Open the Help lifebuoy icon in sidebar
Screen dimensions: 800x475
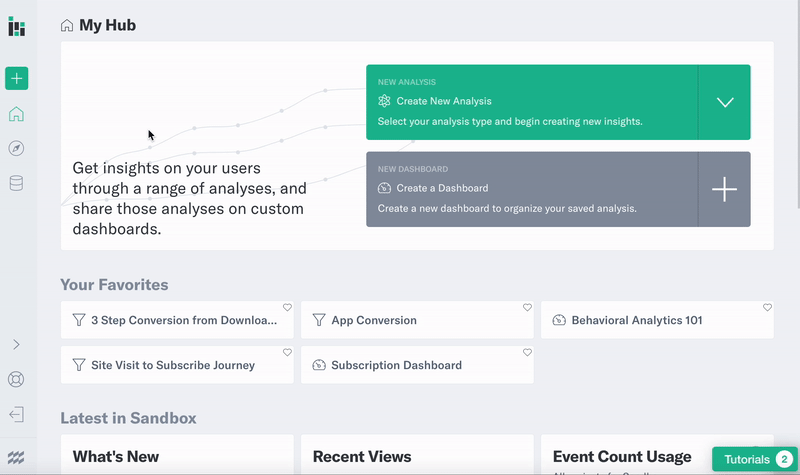point(16,380)
